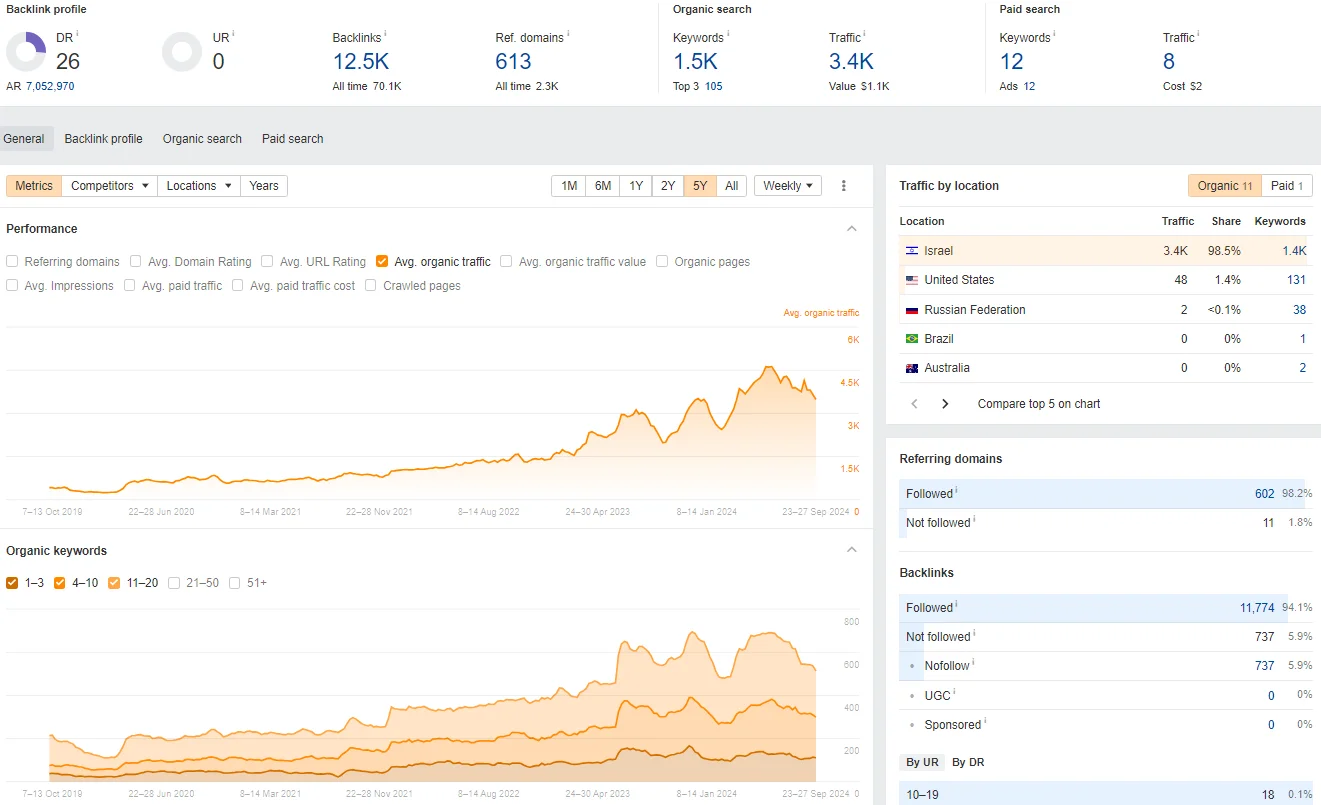Check the 51+ keyword positions checkbox
This screenshot has width=1321, height=805.
[x=235, y=583]
